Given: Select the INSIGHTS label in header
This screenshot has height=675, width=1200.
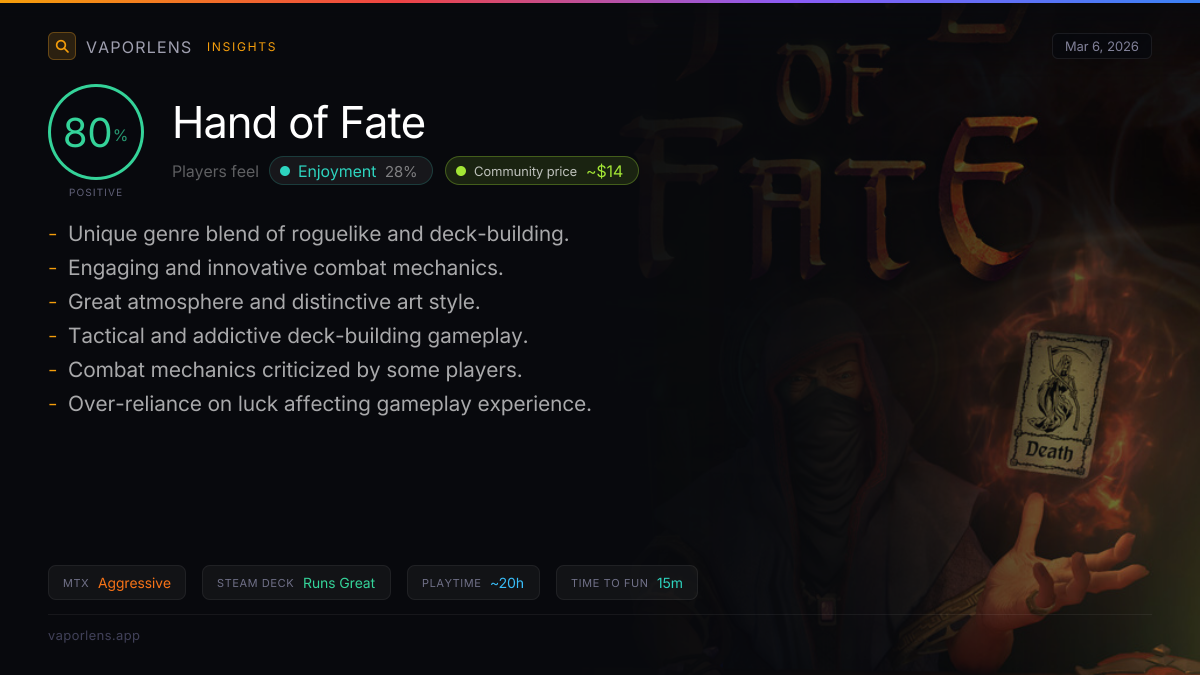Looking at the screenshot, I should (x=241, y=47).
